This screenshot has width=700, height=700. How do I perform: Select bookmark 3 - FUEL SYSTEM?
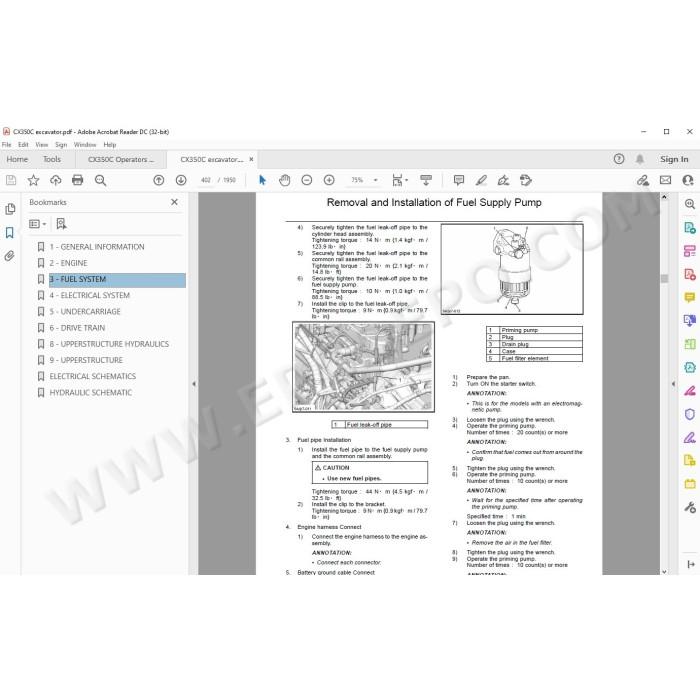coord(117,279)
